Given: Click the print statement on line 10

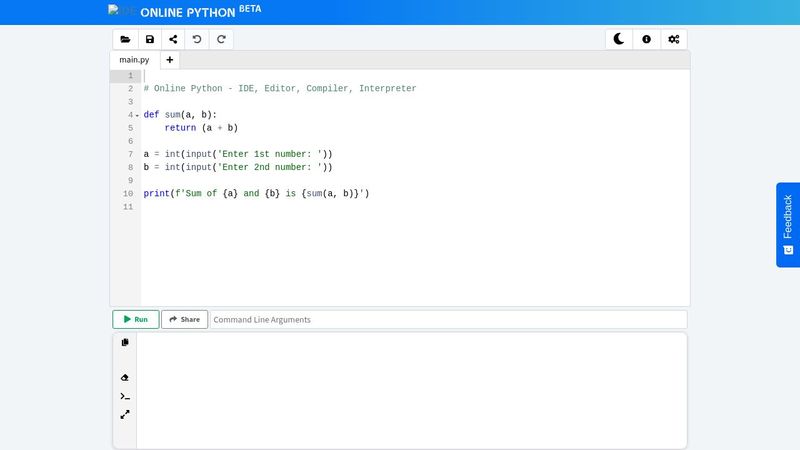Looking at the screenshot, I should click(x=256, y=193).
